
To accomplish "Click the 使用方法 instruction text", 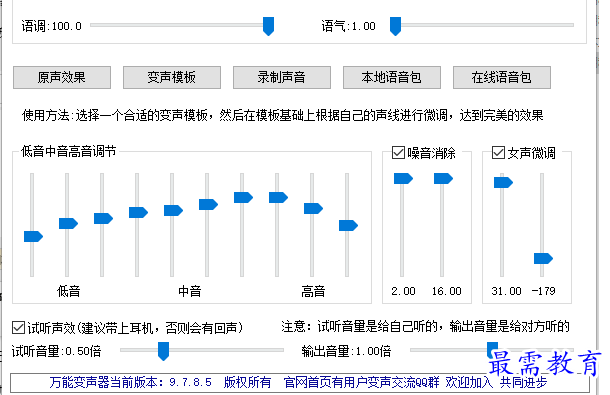I will (x=283, y=115).
